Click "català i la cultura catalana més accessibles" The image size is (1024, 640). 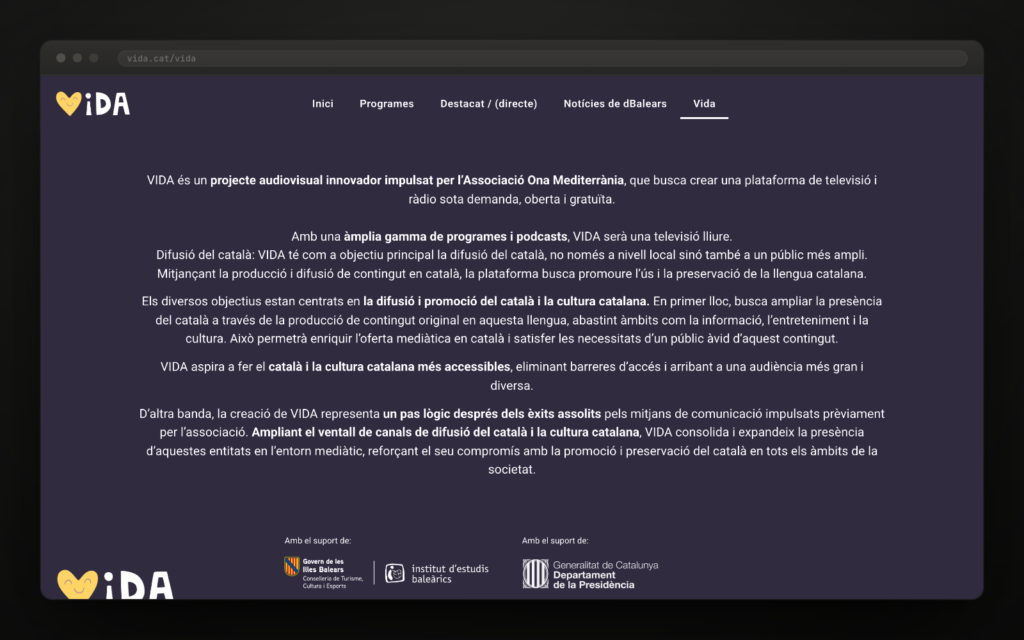(x=389, y=366)
